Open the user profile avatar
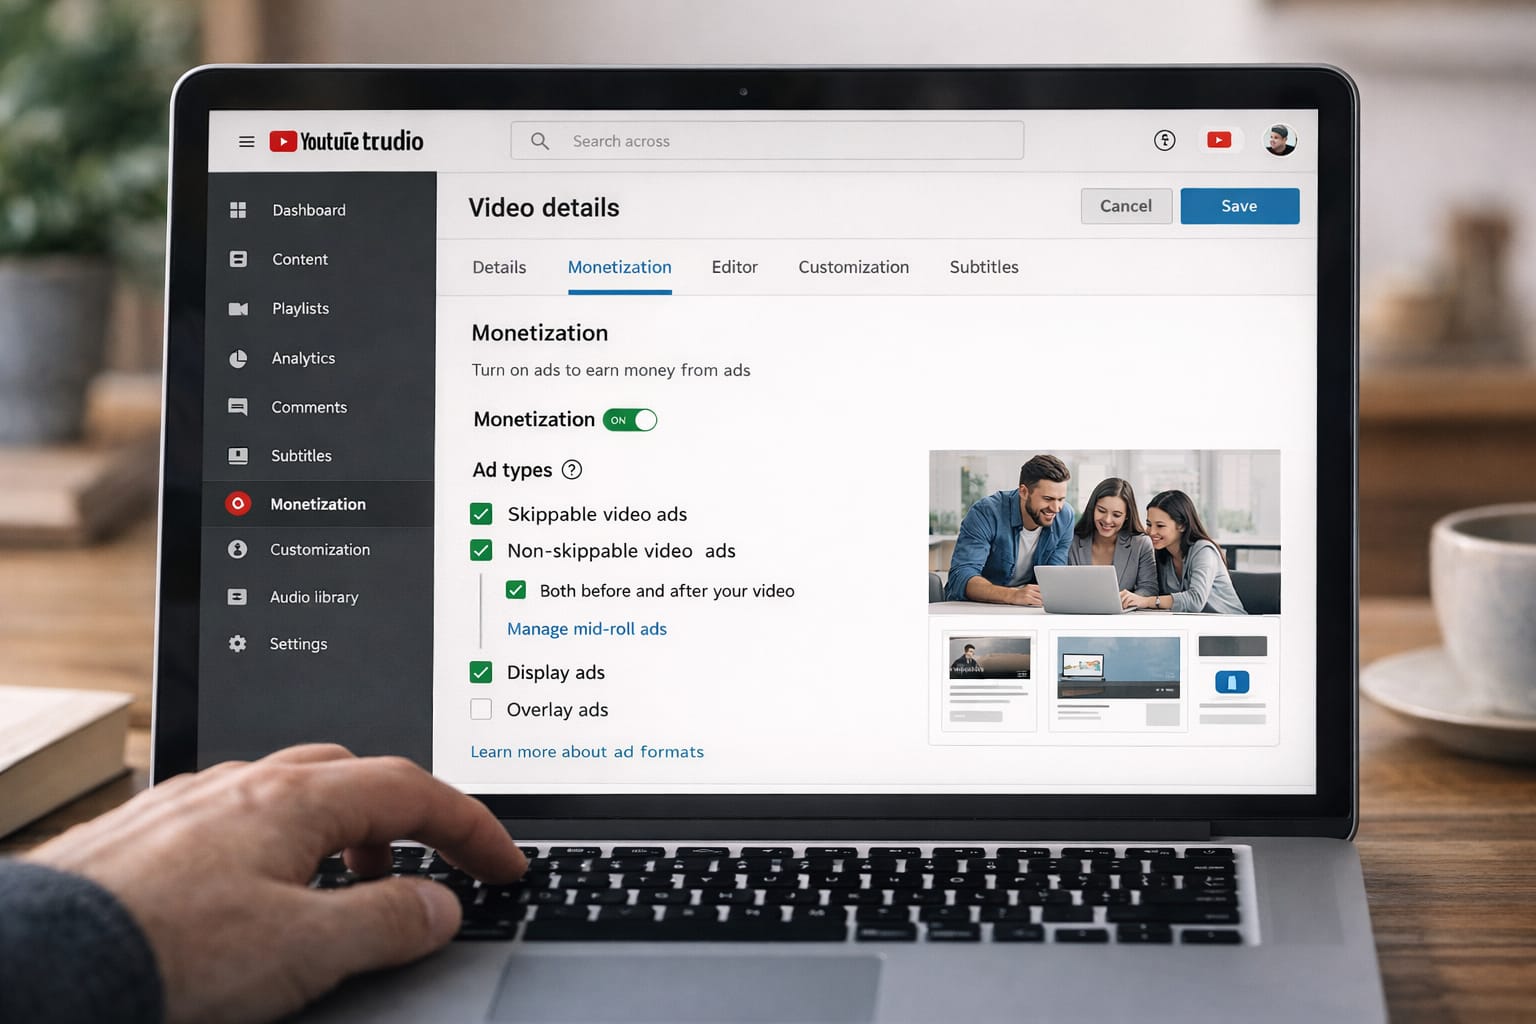This screenshot has width=1536, height=1024. pos(1280,140)
